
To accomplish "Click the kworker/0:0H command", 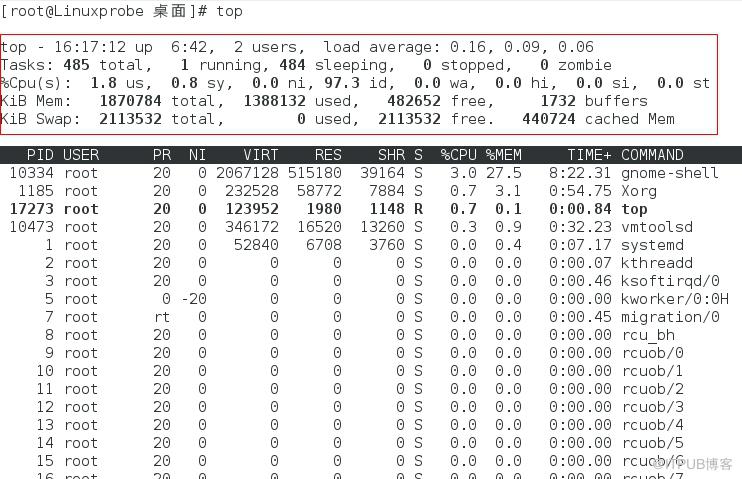I will pos(675,299).
